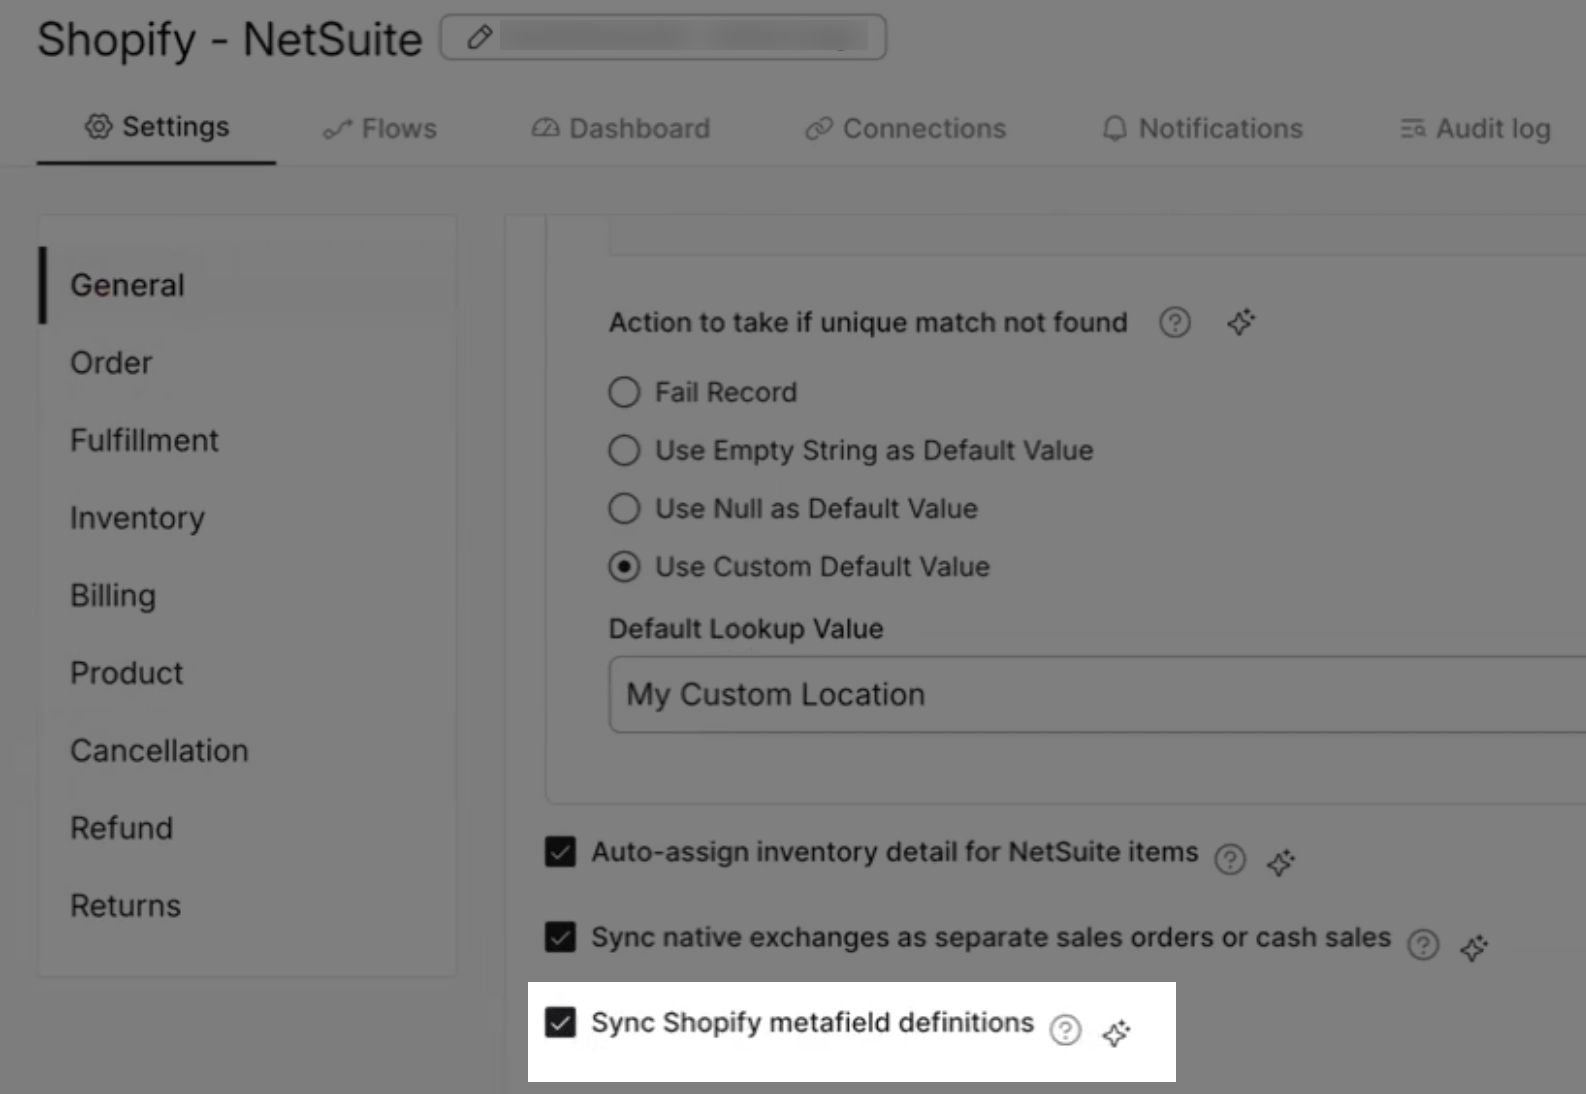Viewport: 1586px width, 1094px height.
Task: Open Billing settings section
Action: coord(113,596)
